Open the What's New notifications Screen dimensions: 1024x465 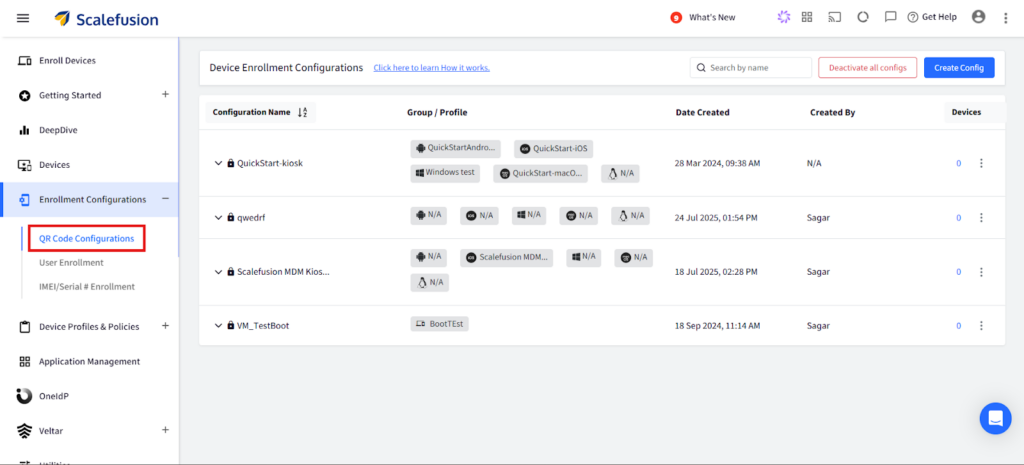pyautogui.click(x=703, y=18)
